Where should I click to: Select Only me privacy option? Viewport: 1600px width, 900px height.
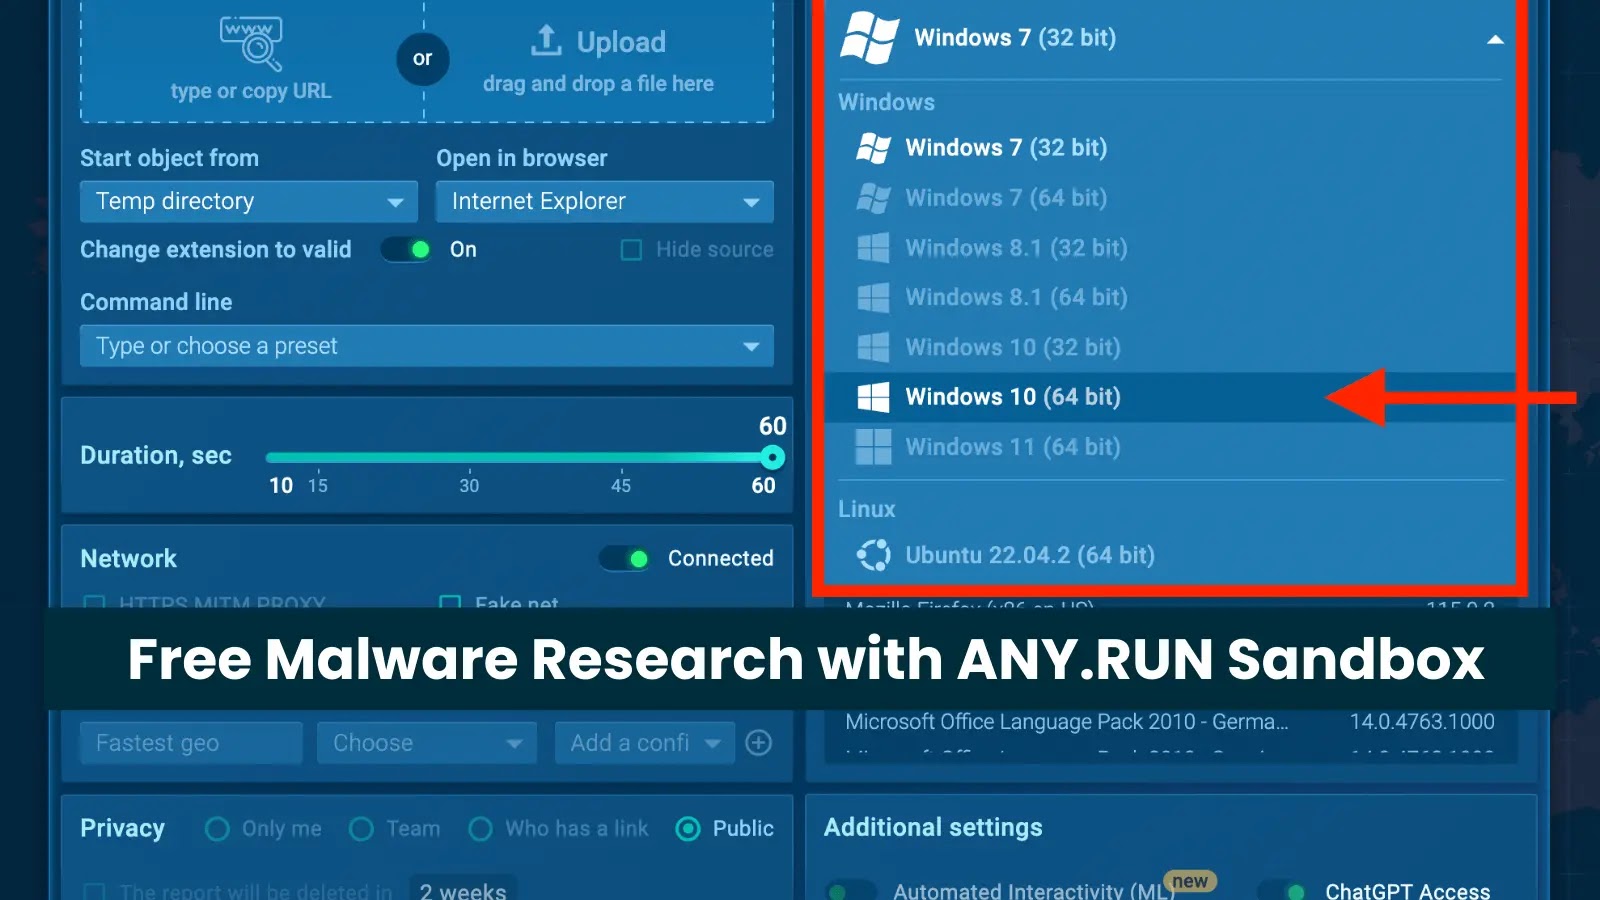(217, 829)
